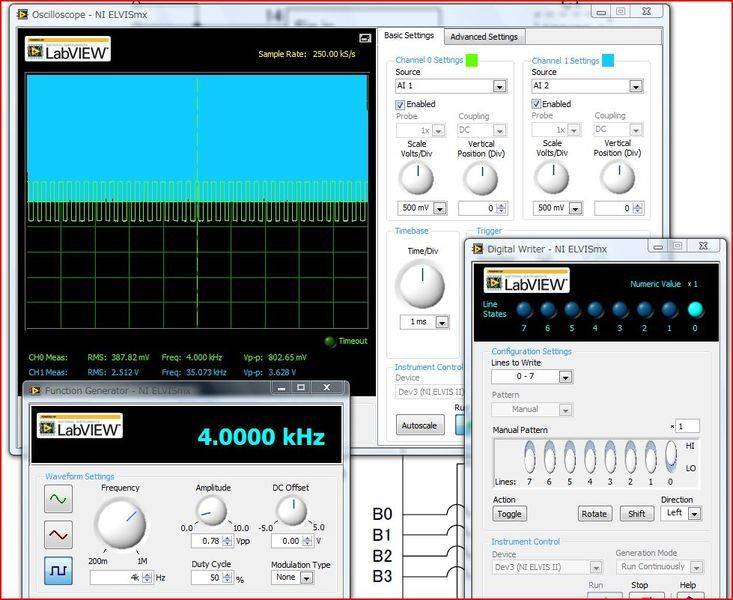Select the triangle waveform button
733x600 pixels.
[59, 534]
